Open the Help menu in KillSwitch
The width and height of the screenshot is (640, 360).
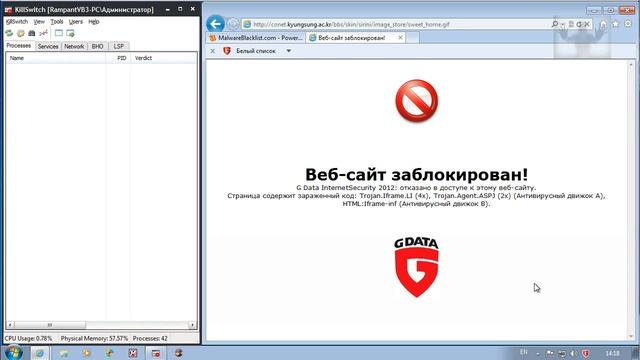coord(94,22)
